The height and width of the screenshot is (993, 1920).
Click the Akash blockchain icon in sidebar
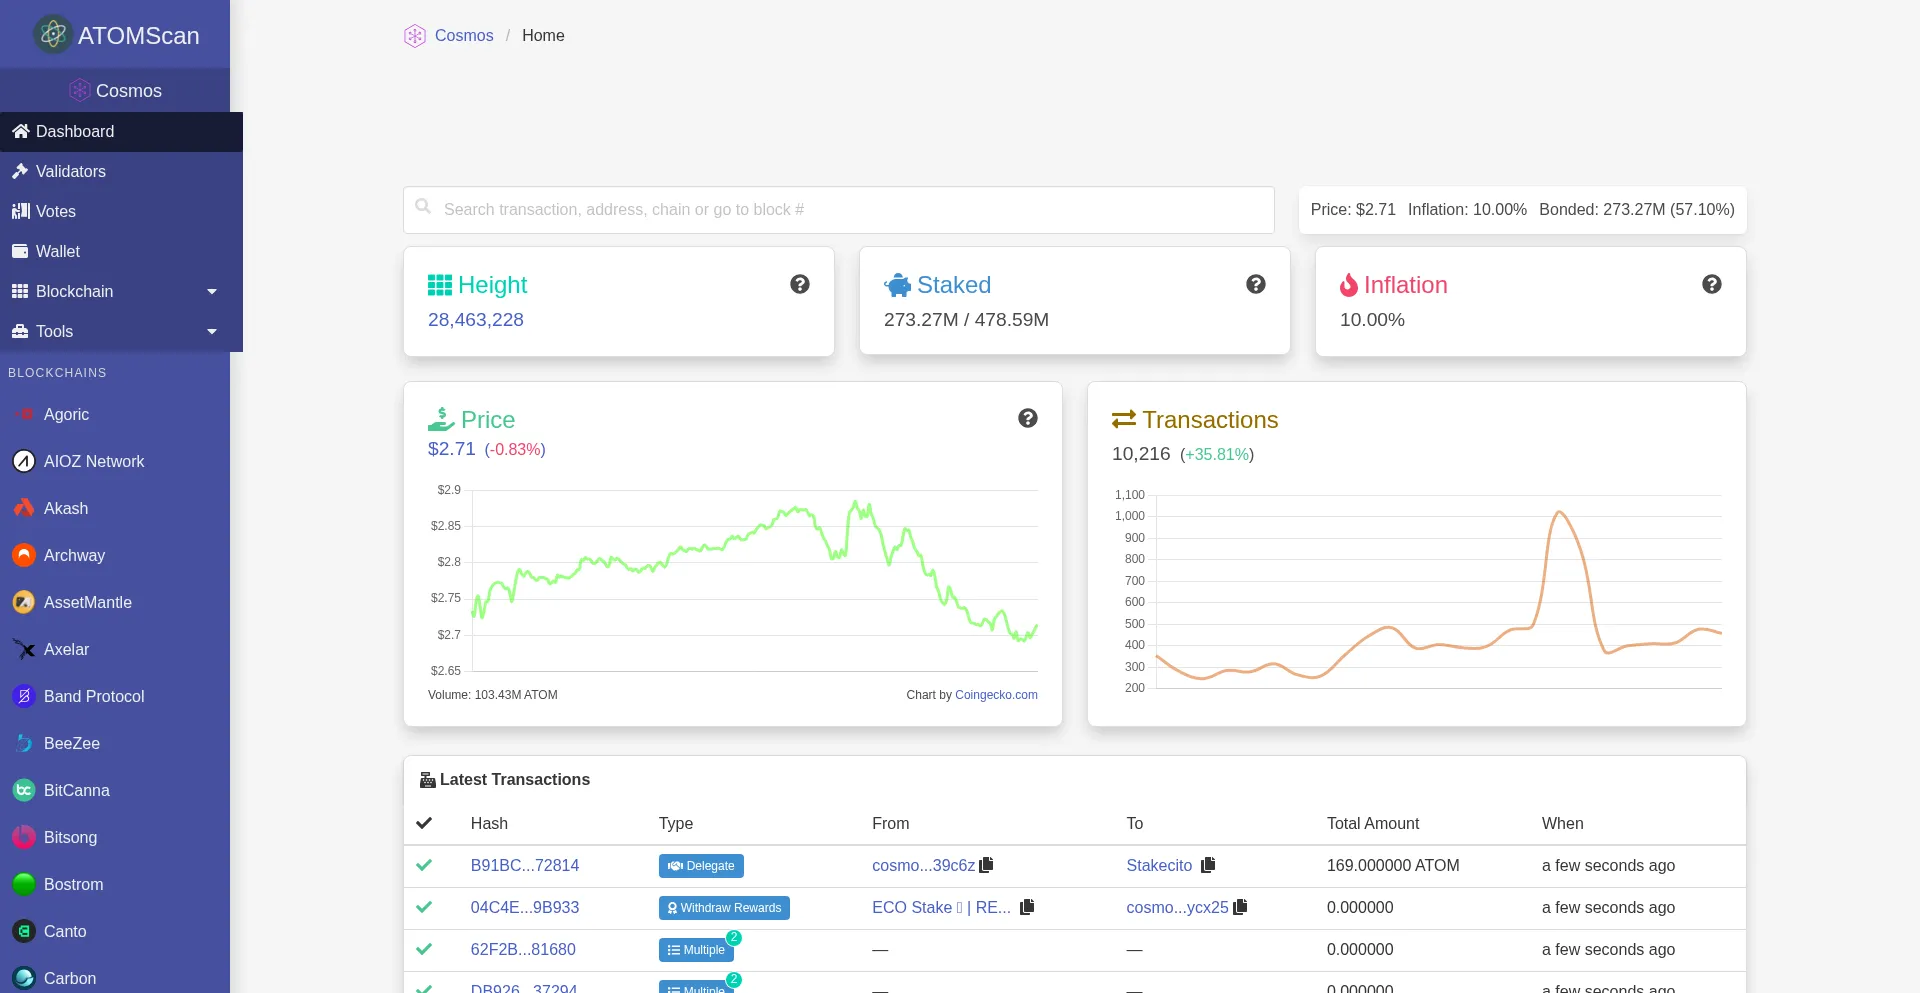(x=24, y=508)
